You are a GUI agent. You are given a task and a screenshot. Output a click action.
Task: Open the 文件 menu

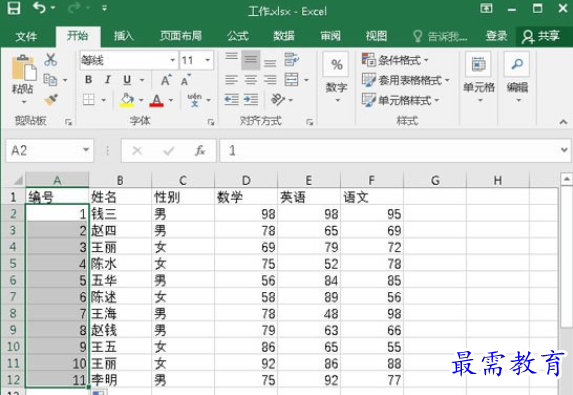(26, 36)
